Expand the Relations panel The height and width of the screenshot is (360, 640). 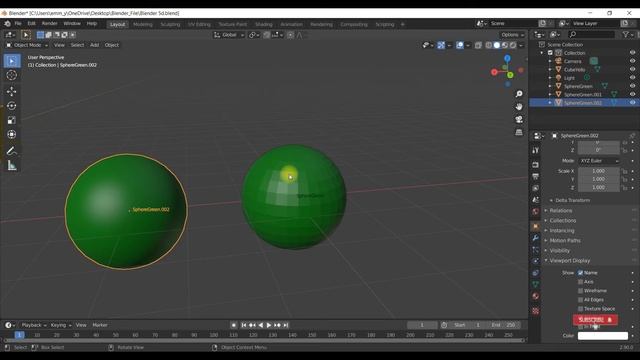[560, 211]
